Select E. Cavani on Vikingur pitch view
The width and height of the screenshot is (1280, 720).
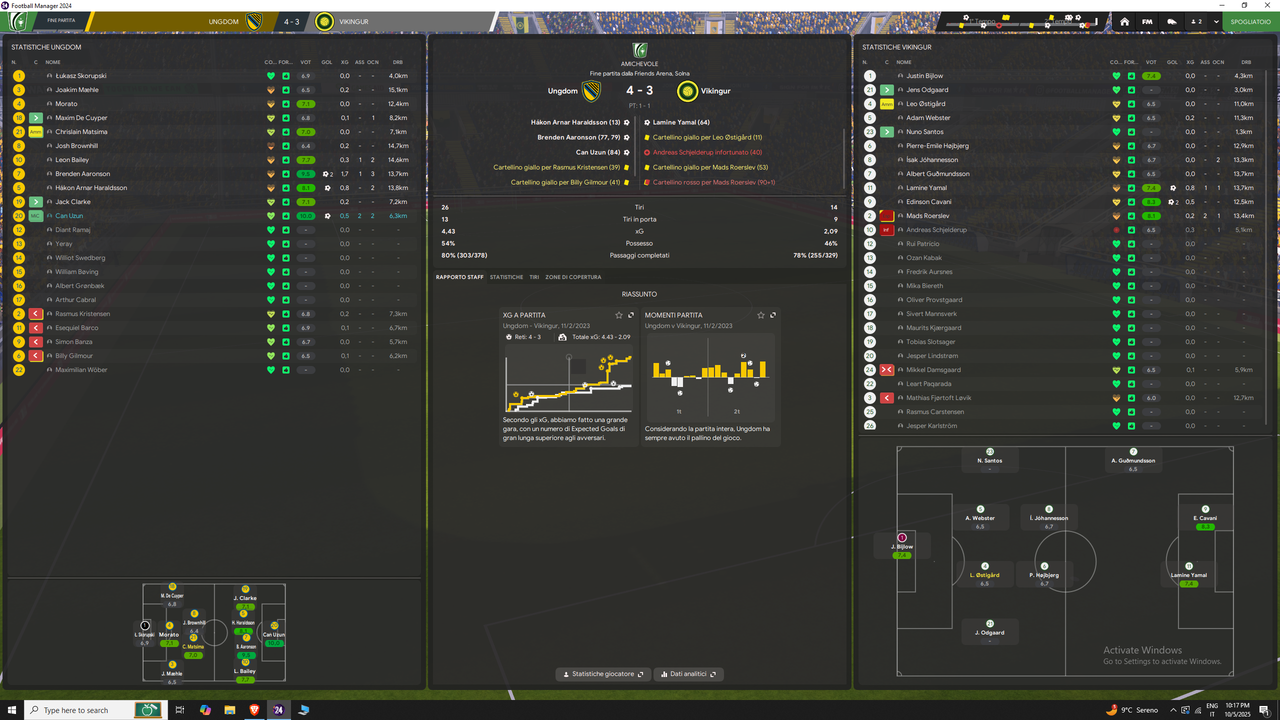point(1205,518)
